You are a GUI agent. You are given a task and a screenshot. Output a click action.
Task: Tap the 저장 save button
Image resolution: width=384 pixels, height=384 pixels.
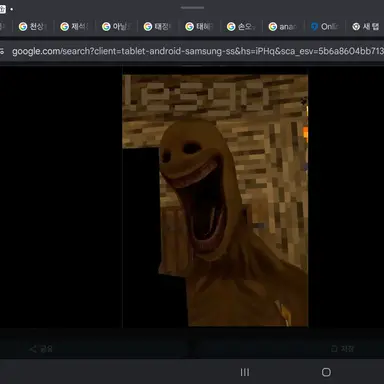pos(342,349)
